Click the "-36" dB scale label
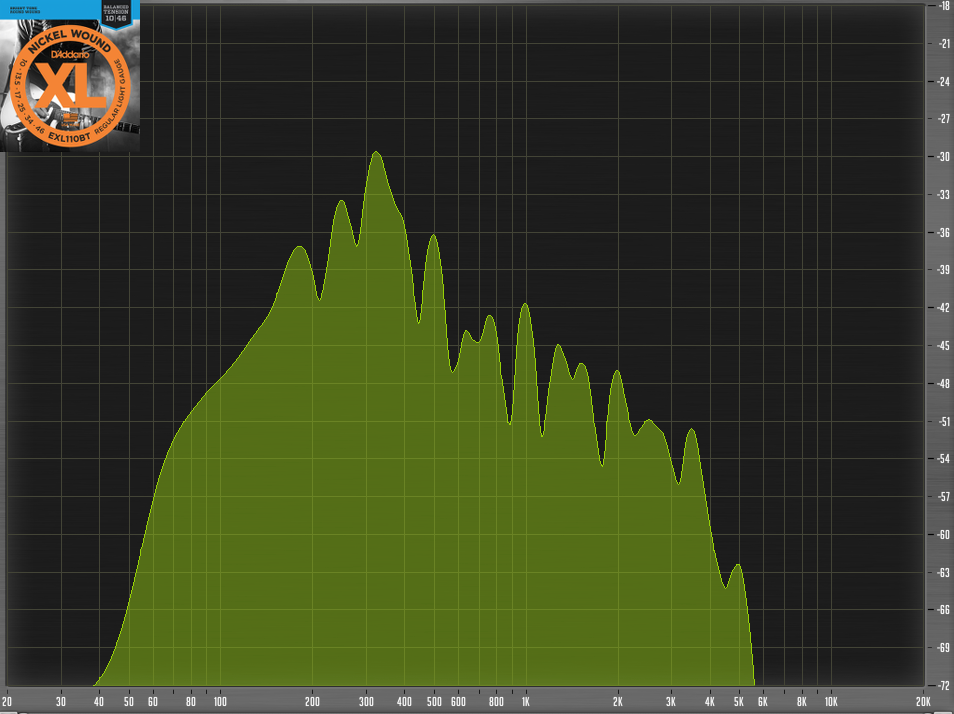 pos(943,233)
